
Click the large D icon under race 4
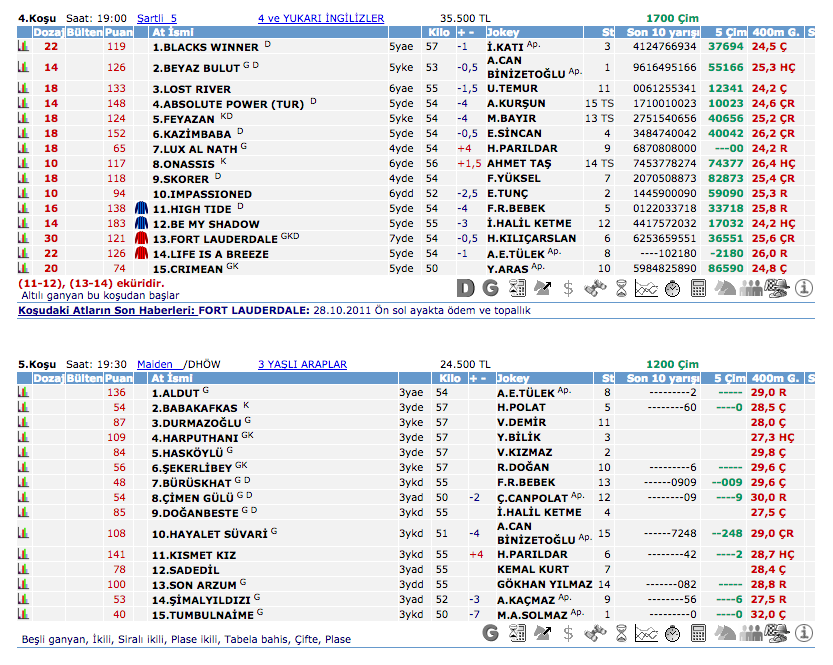[465, 289]
